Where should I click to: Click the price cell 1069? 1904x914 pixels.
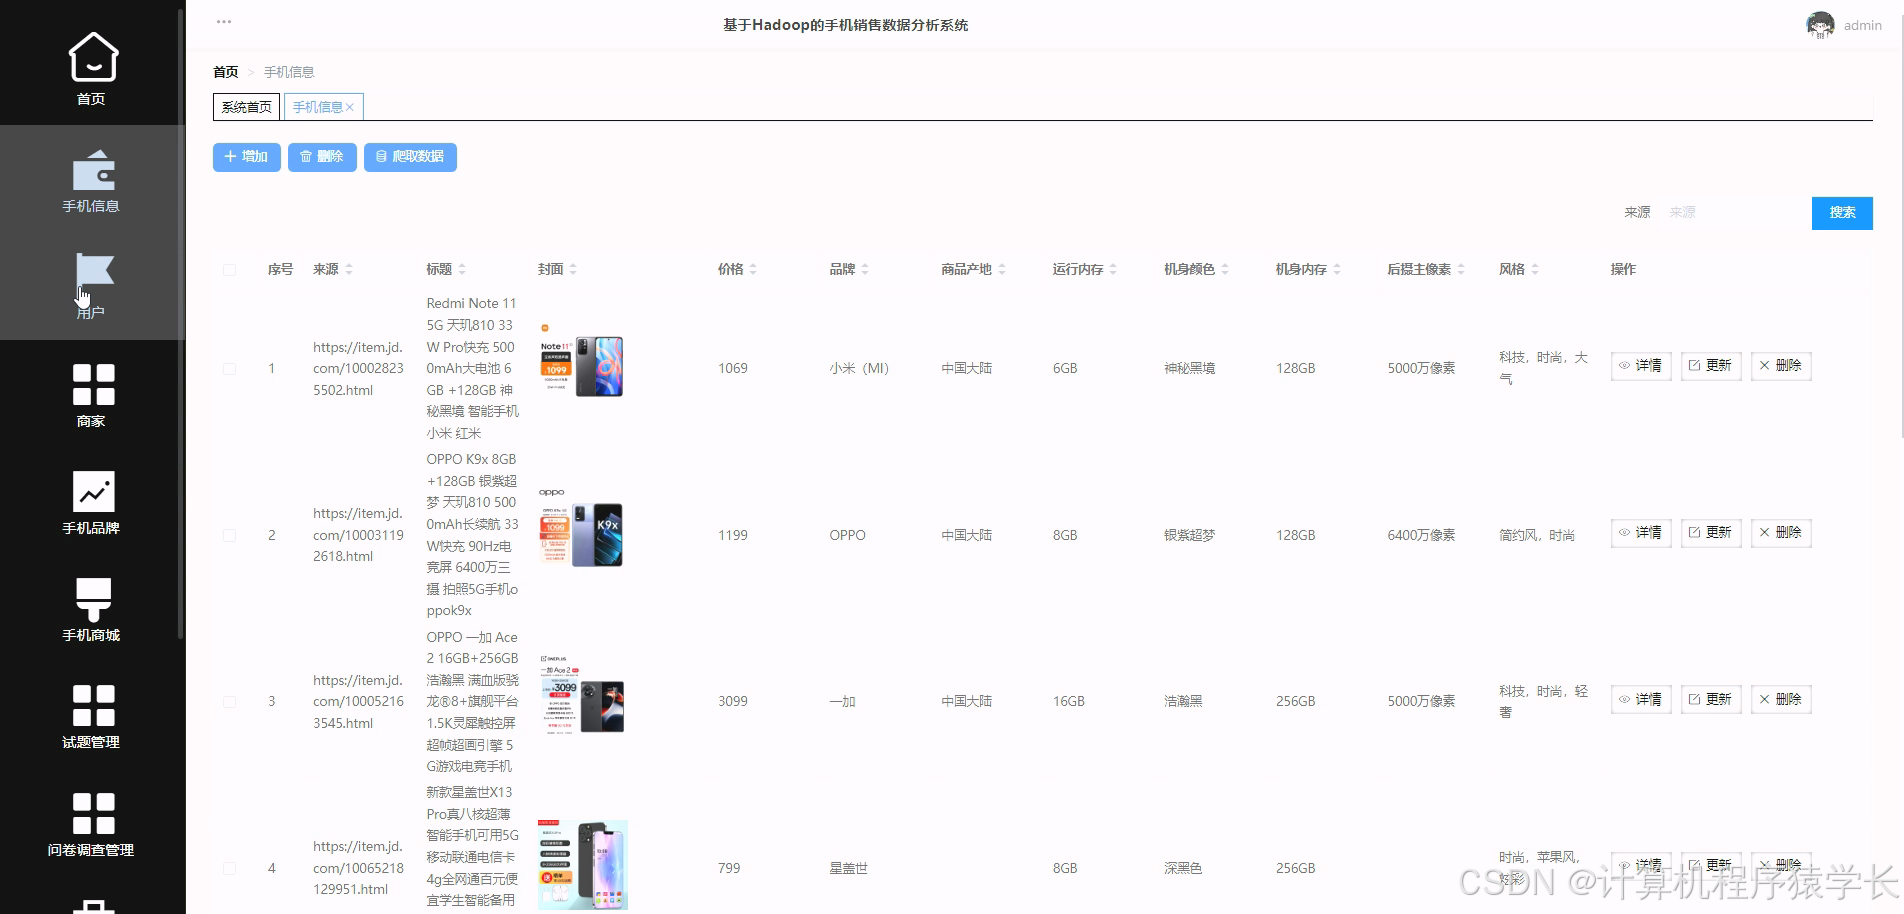coord(733,369)
